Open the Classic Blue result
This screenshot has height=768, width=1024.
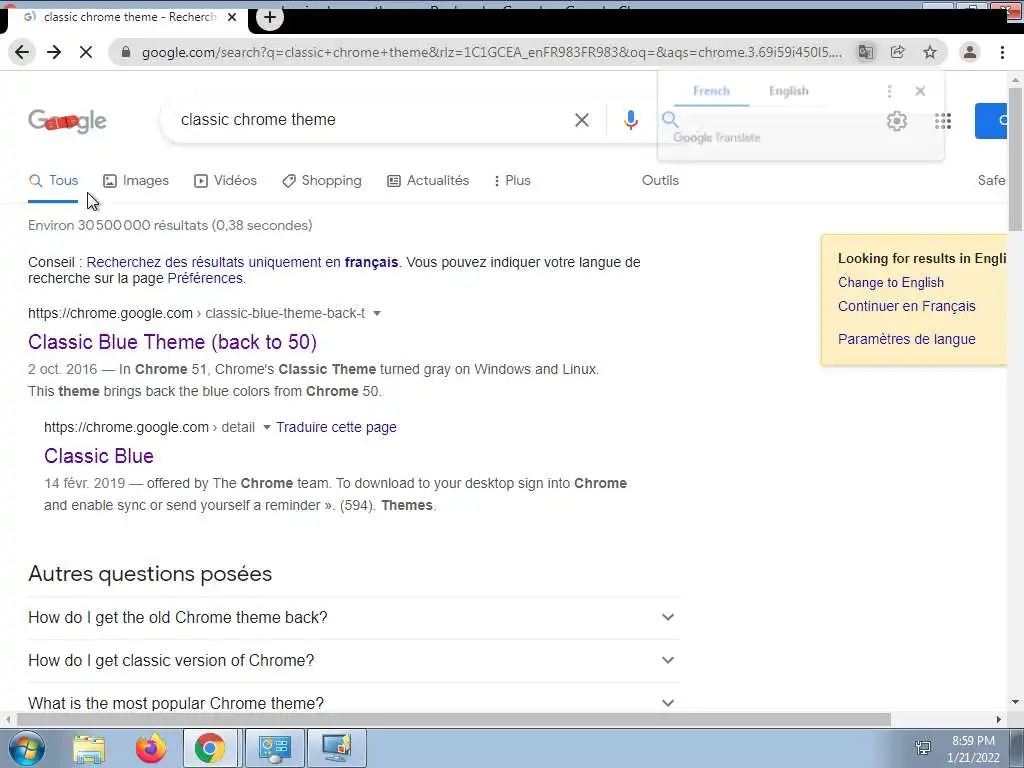tap(99, 456)
